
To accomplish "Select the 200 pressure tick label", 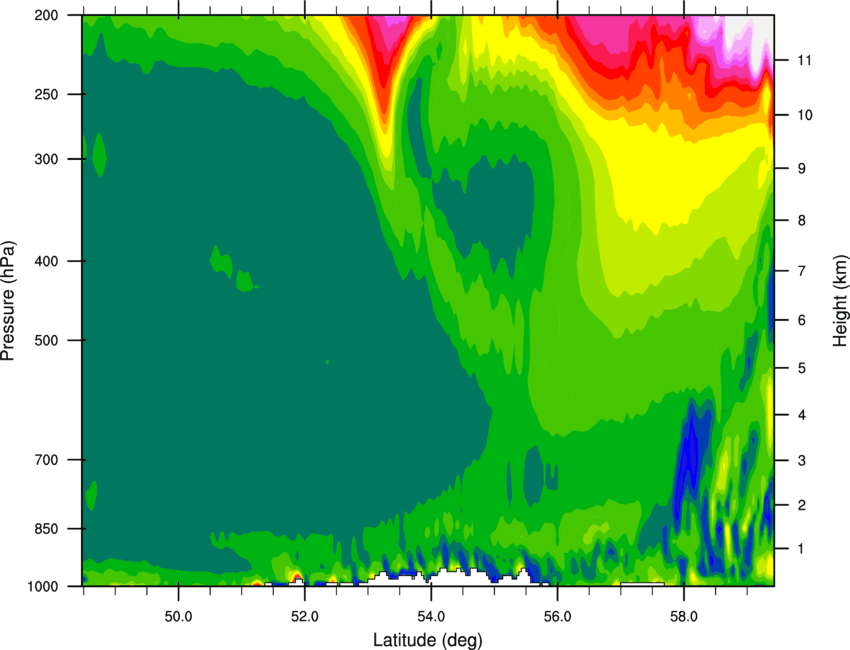I will [46, 16].
